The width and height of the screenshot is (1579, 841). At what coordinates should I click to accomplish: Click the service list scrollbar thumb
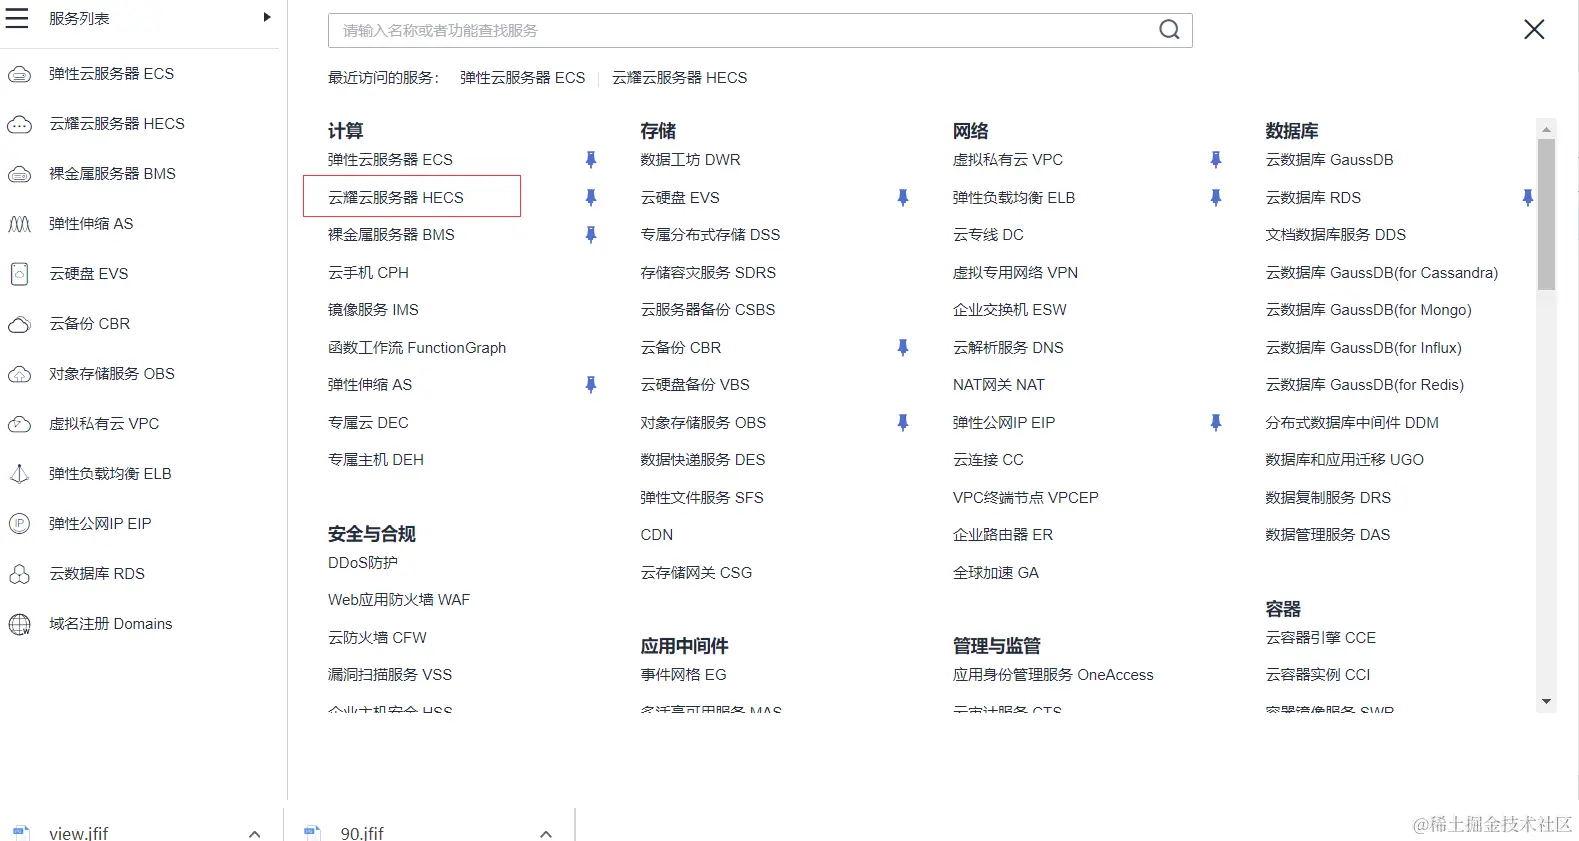point(1546,214)
